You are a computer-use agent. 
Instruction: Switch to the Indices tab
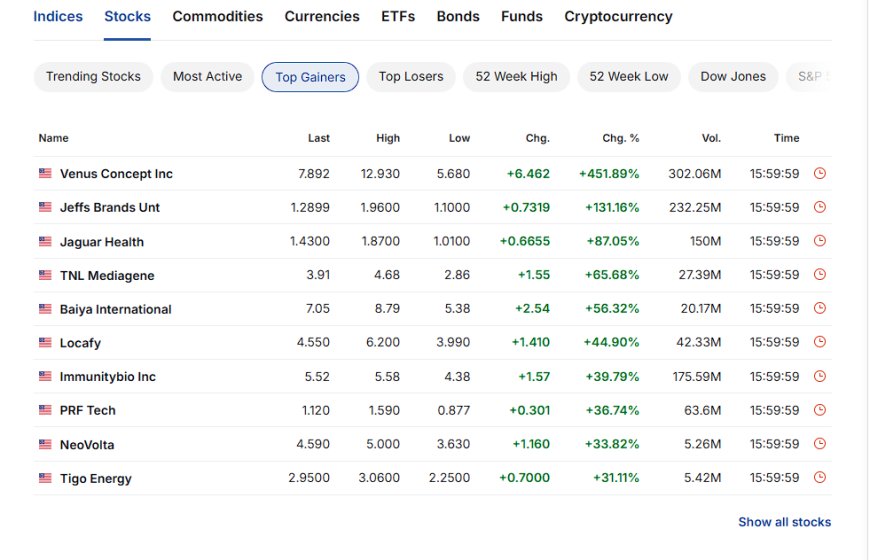(58, 17)
